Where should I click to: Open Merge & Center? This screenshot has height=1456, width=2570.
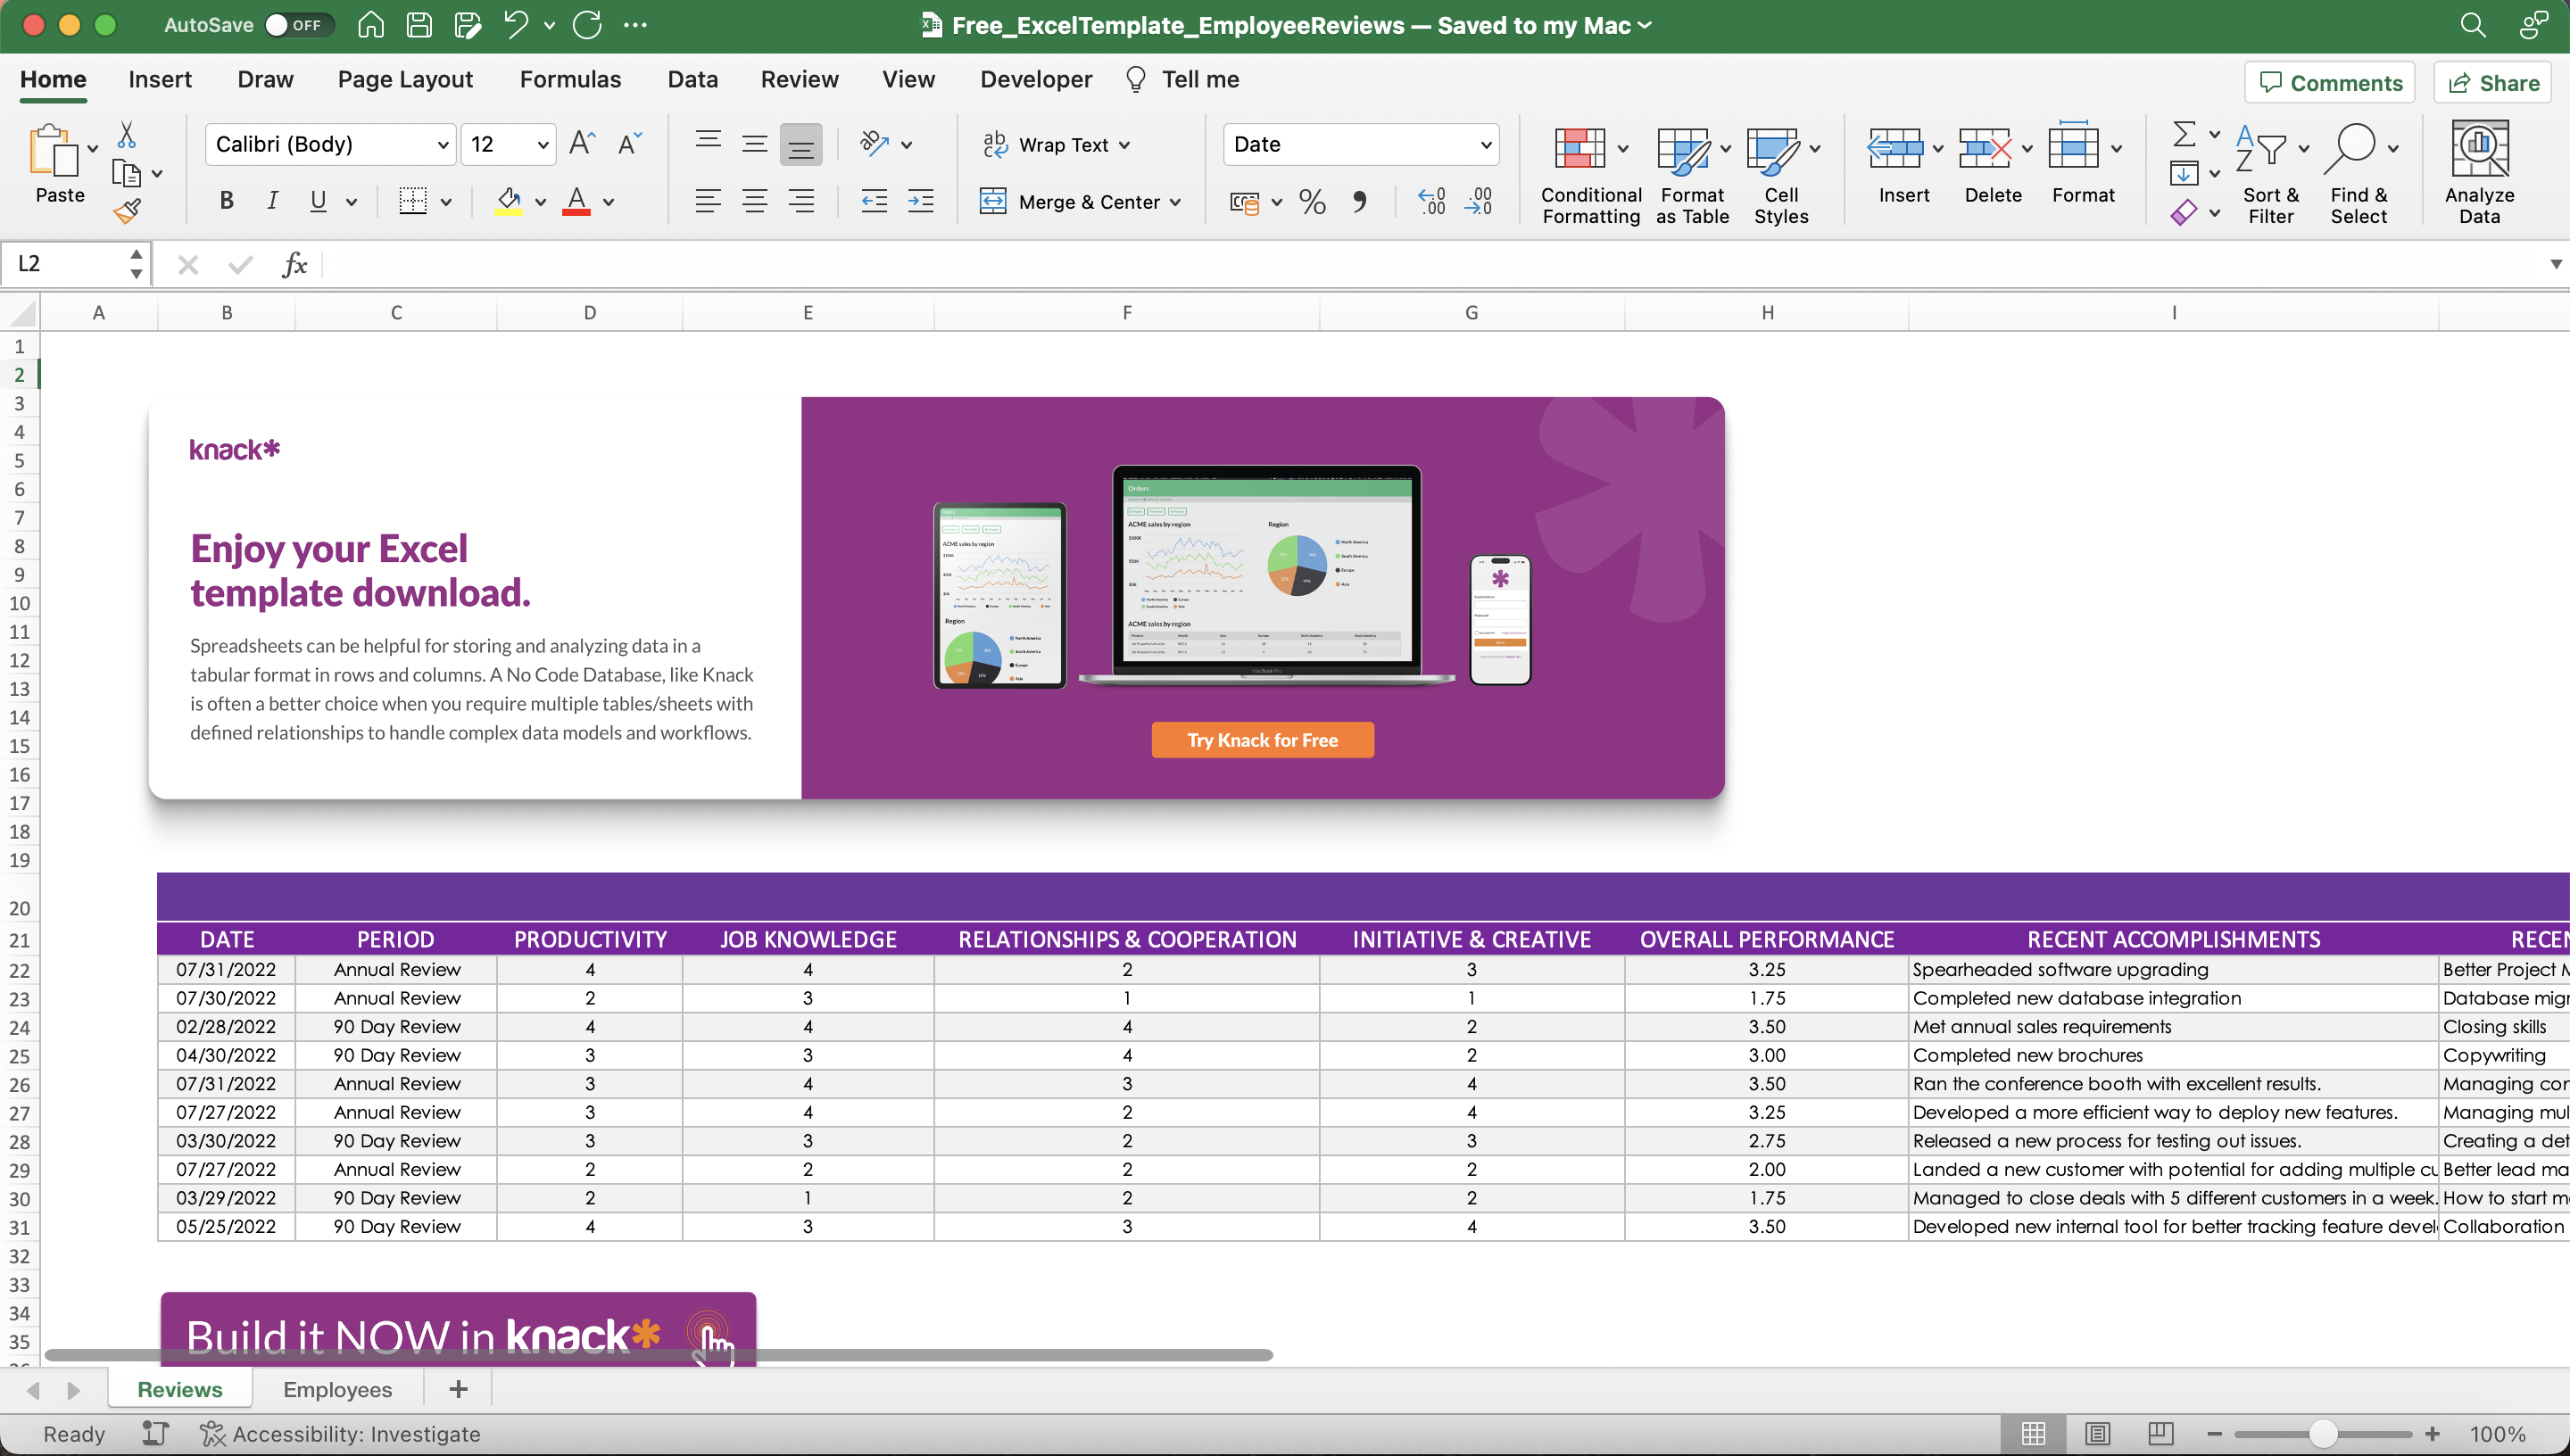[x=1081, y=201]
